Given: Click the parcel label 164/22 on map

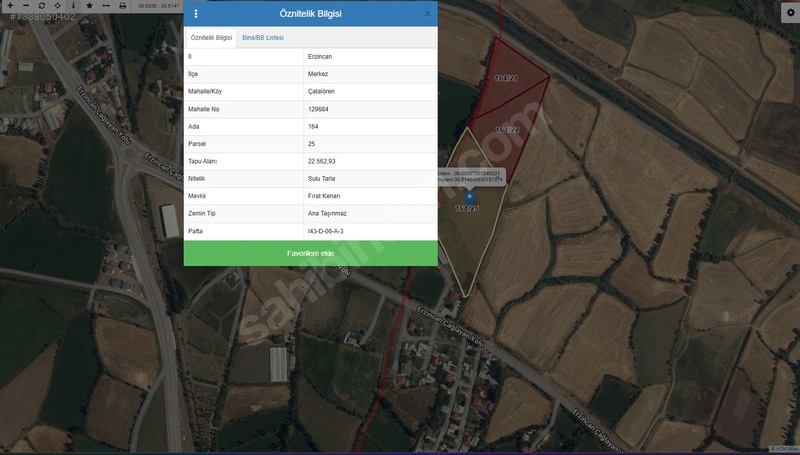Looking at the screenshot, I should [x=508, y=130].
